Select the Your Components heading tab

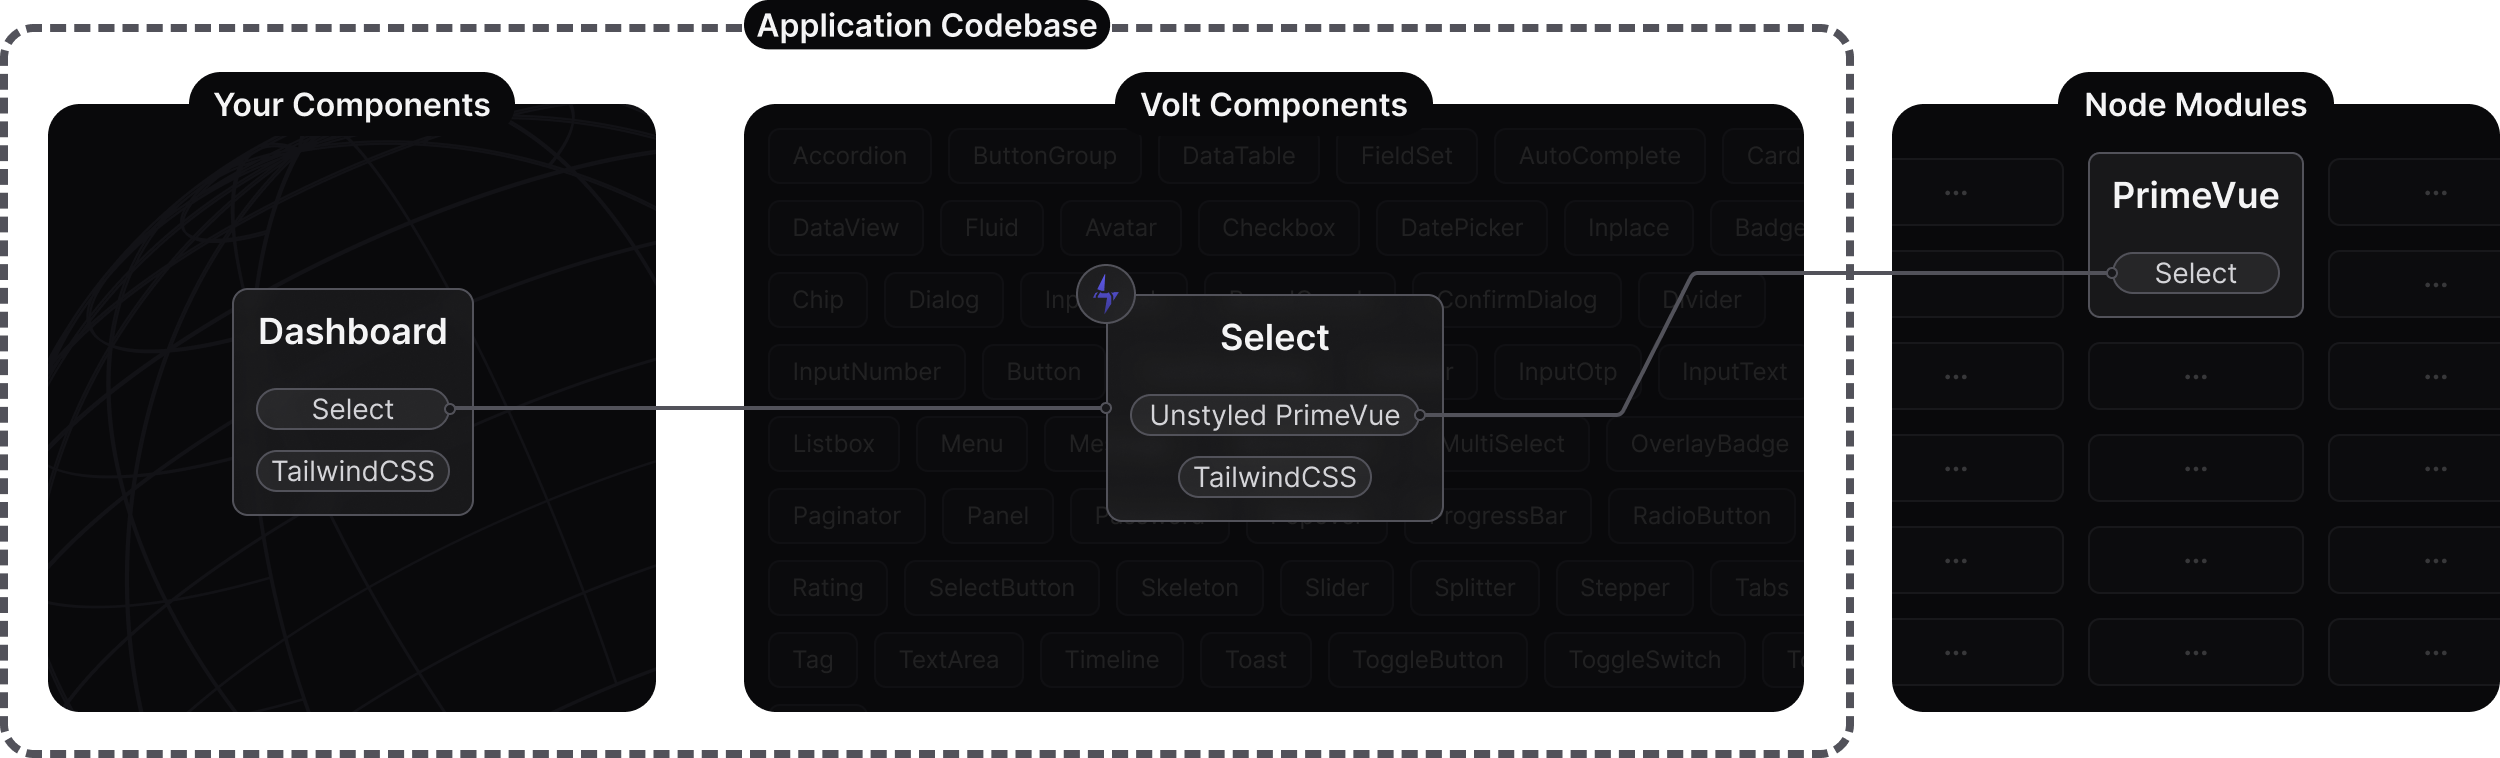pos(352,105)
